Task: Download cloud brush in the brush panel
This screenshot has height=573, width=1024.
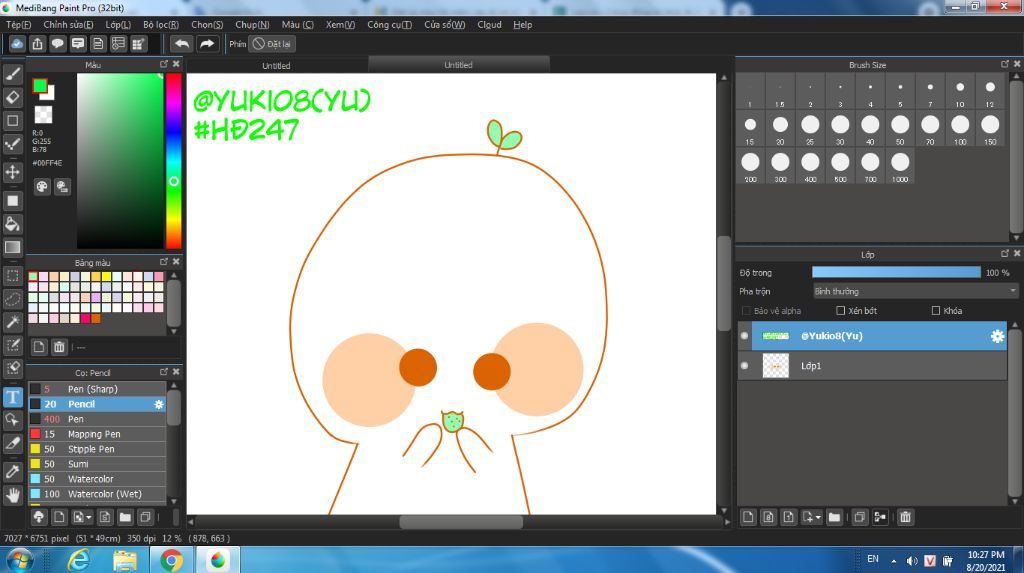Action: 39,517
